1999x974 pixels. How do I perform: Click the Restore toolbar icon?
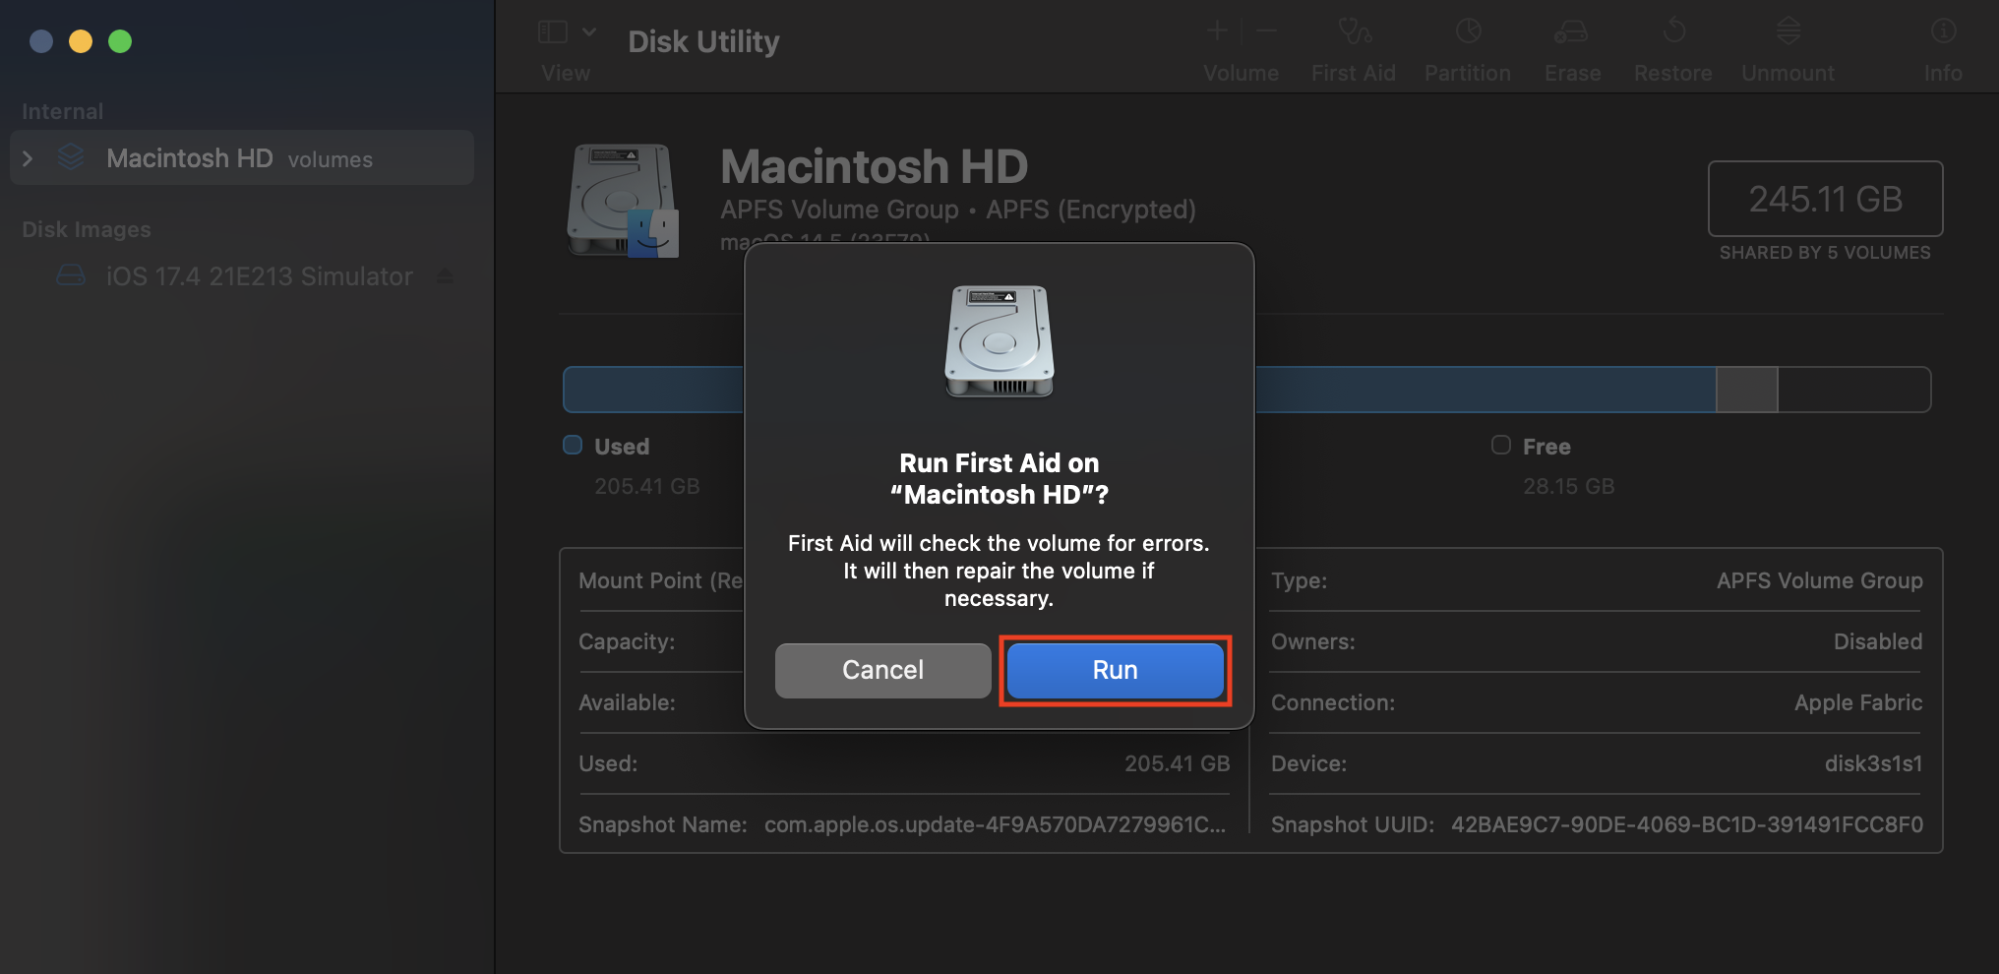pos(1672,45)
